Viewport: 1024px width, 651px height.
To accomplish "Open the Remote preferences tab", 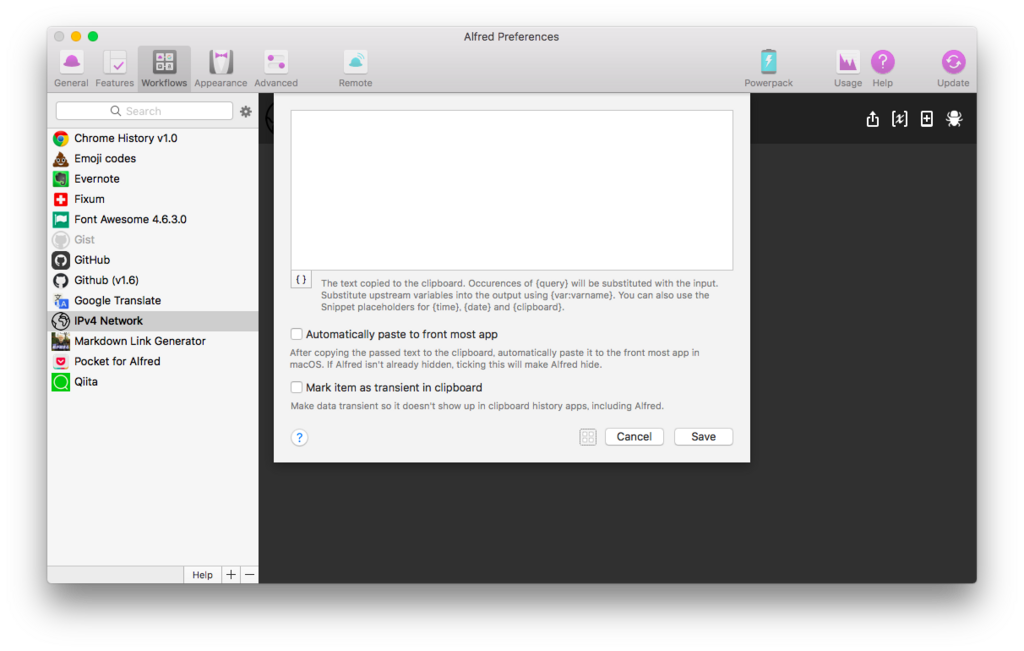I will (x=355, y=69).
